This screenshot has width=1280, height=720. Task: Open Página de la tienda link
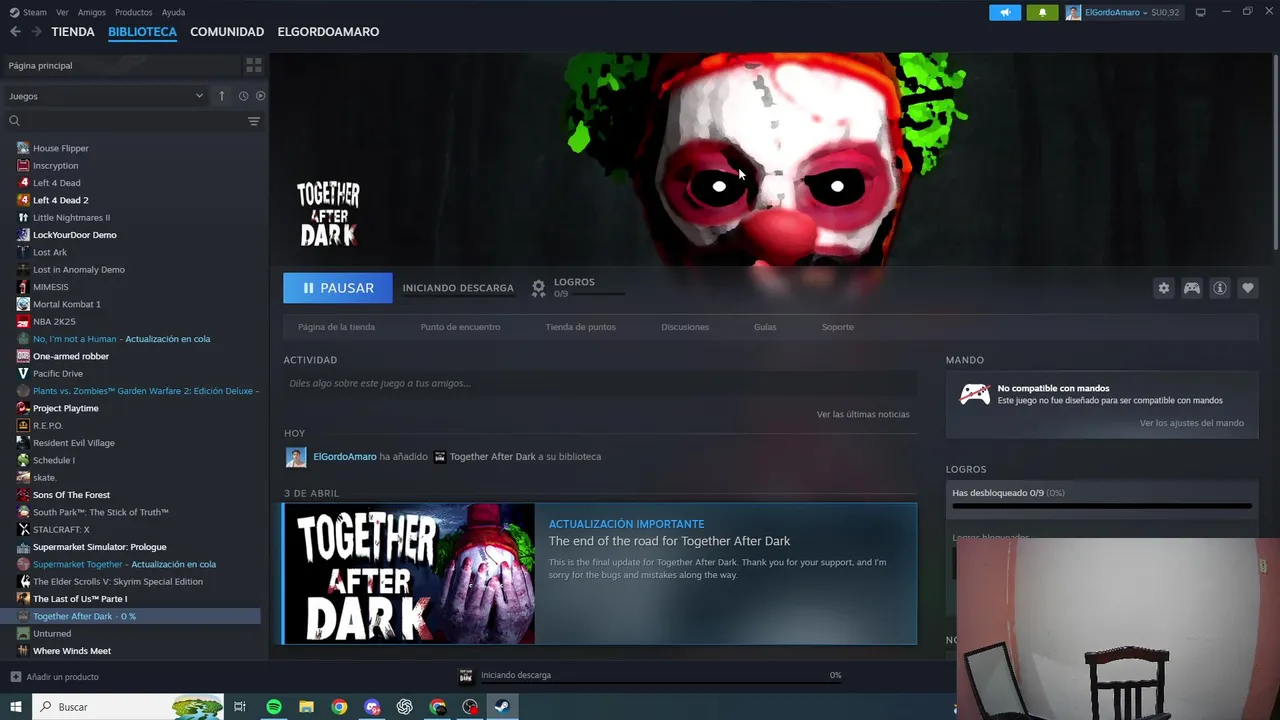coord(336,327)
